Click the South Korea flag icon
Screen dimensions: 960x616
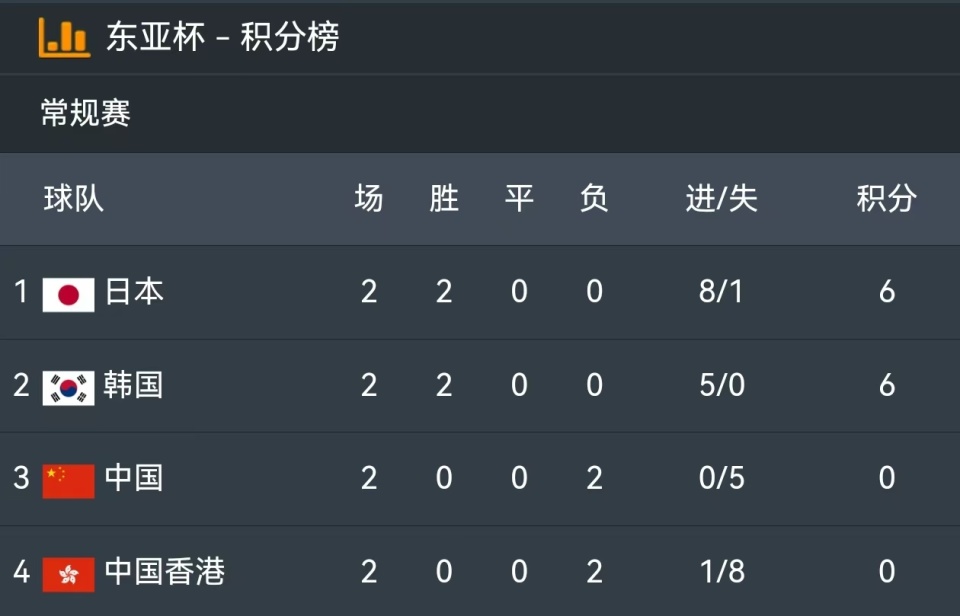pos(69,388)
